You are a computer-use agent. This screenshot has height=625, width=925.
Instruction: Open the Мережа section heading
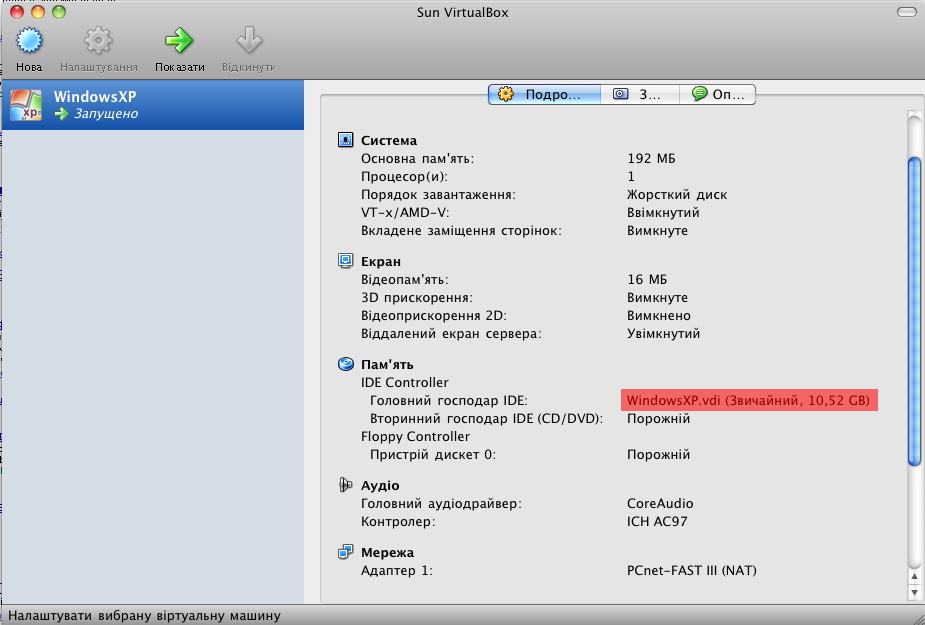(387, 553)
